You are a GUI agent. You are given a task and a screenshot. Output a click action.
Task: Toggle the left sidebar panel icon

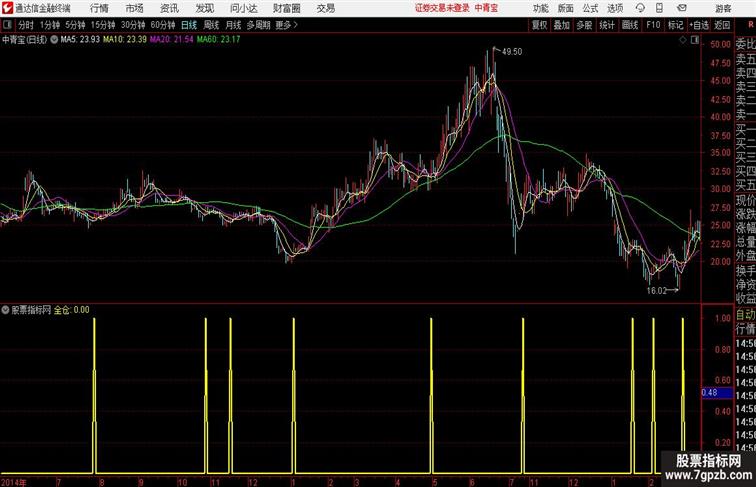pyautogui.click(x=7, y=25)
